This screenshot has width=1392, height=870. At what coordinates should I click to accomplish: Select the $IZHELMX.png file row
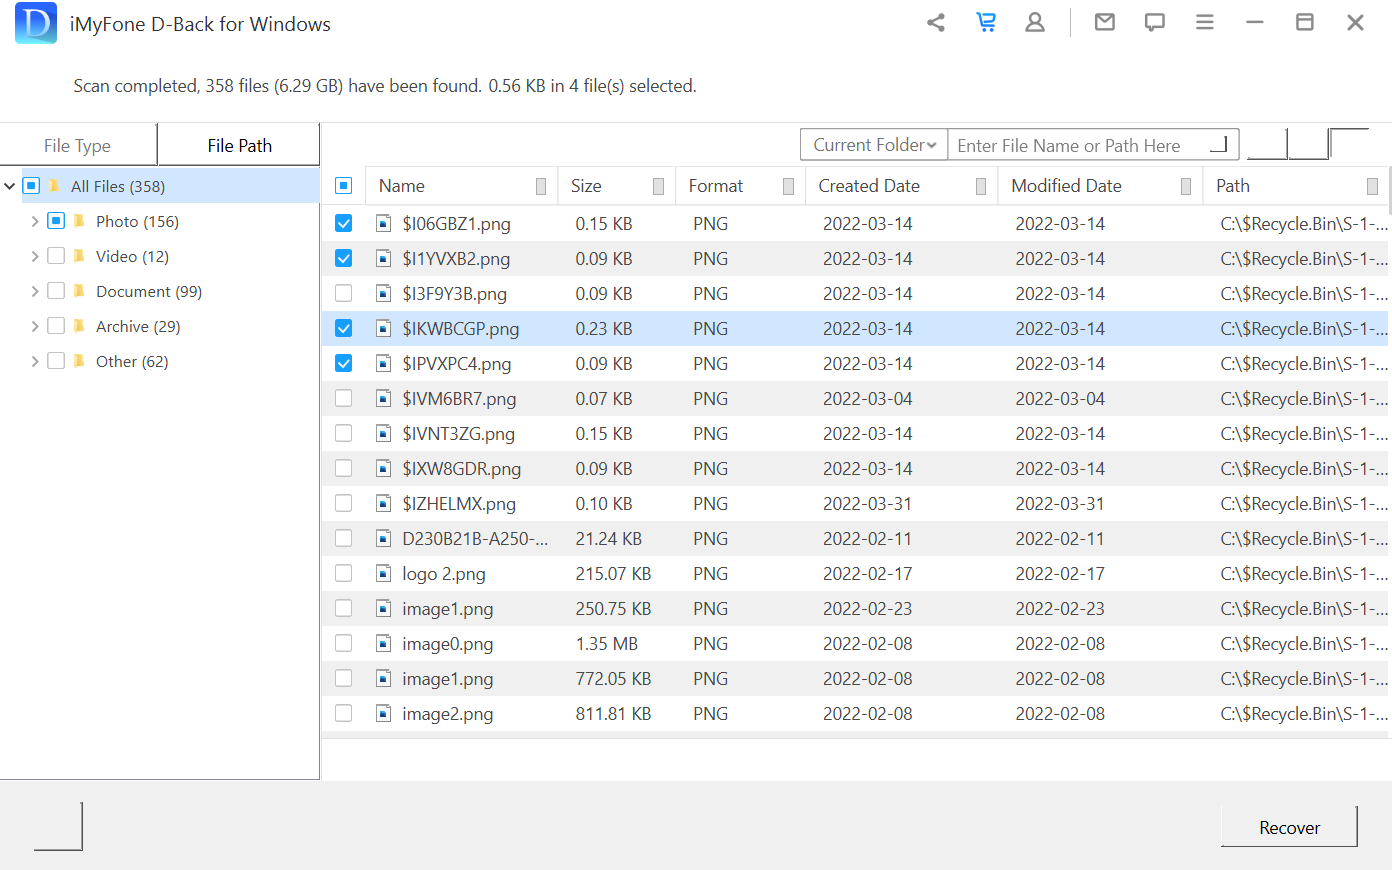[x=855, y=503]
